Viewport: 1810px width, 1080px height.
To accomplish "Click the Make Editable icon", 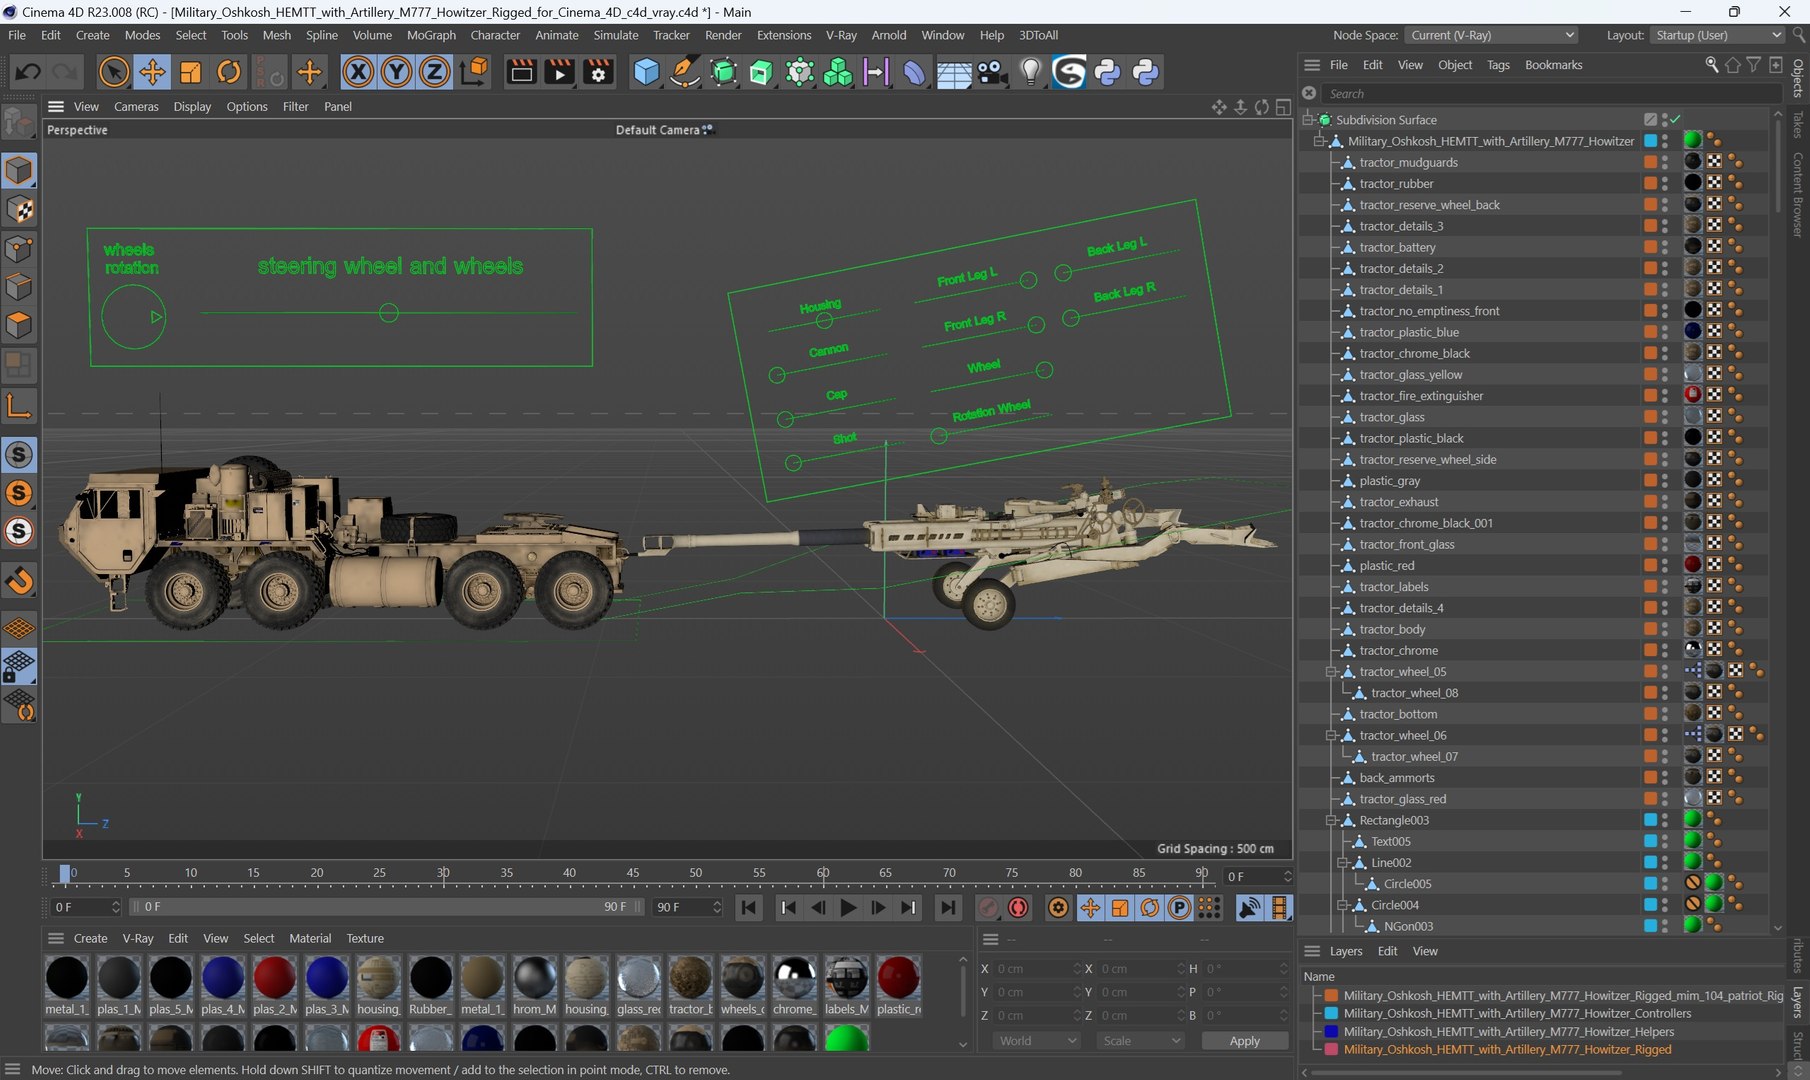I will point(19,123).
